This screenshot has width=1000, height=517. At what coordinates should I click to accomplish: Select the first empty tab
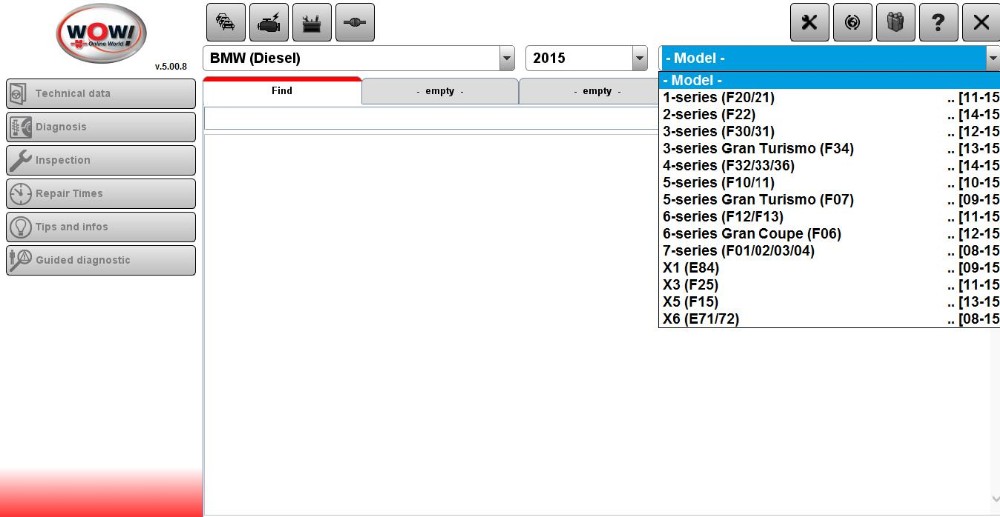(x=440, y=91)
